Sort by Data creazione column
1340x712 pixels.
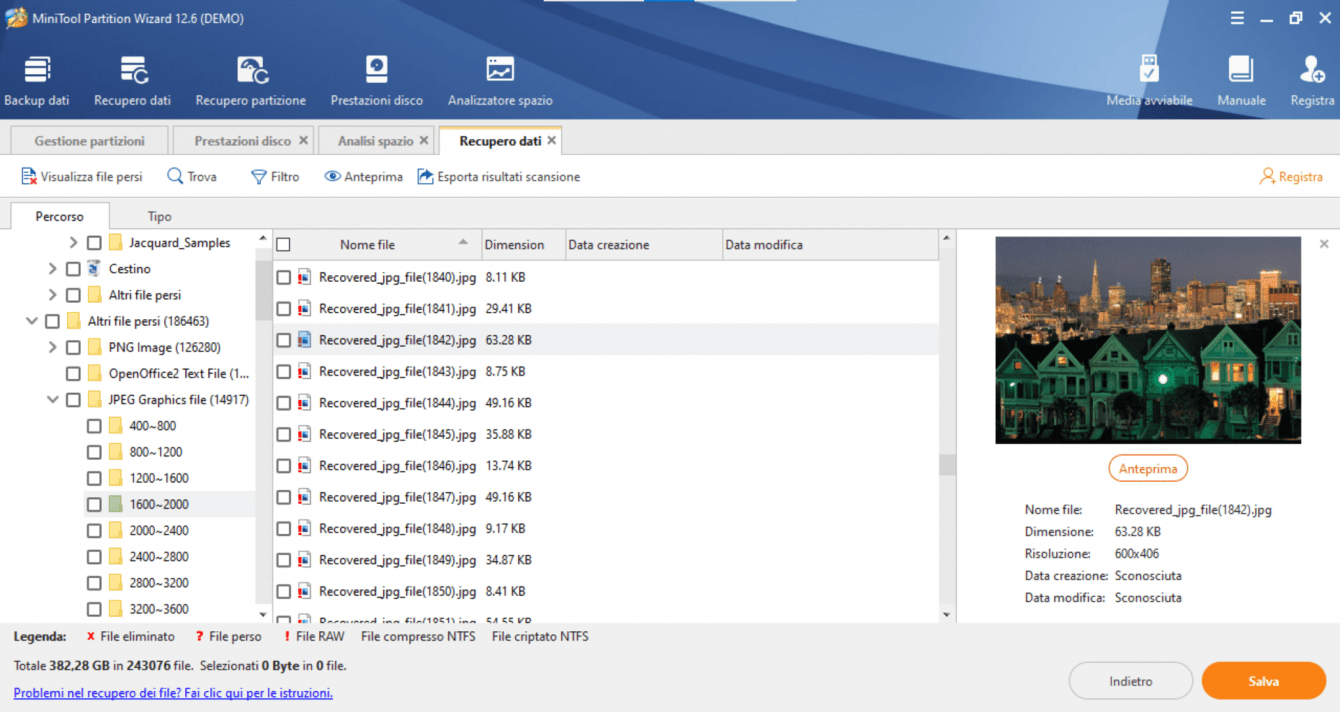tap(643, 245)
